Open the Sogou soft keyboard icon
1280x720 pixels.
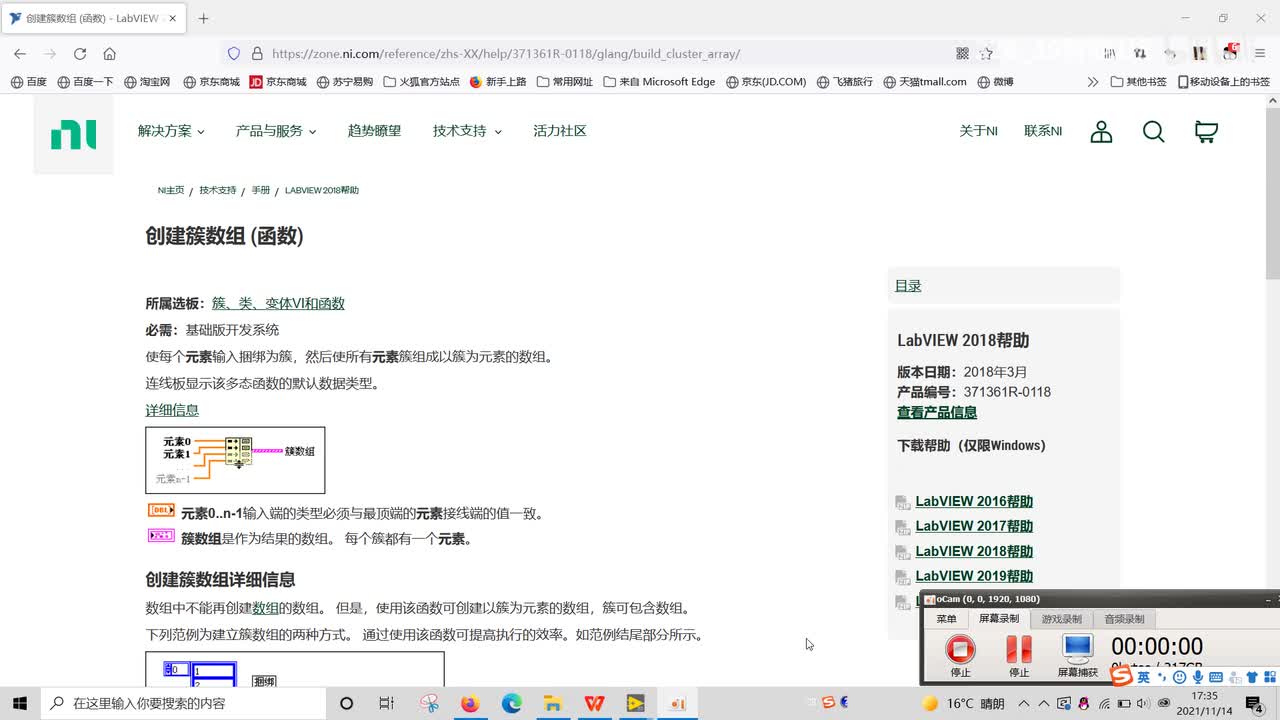1216,678
